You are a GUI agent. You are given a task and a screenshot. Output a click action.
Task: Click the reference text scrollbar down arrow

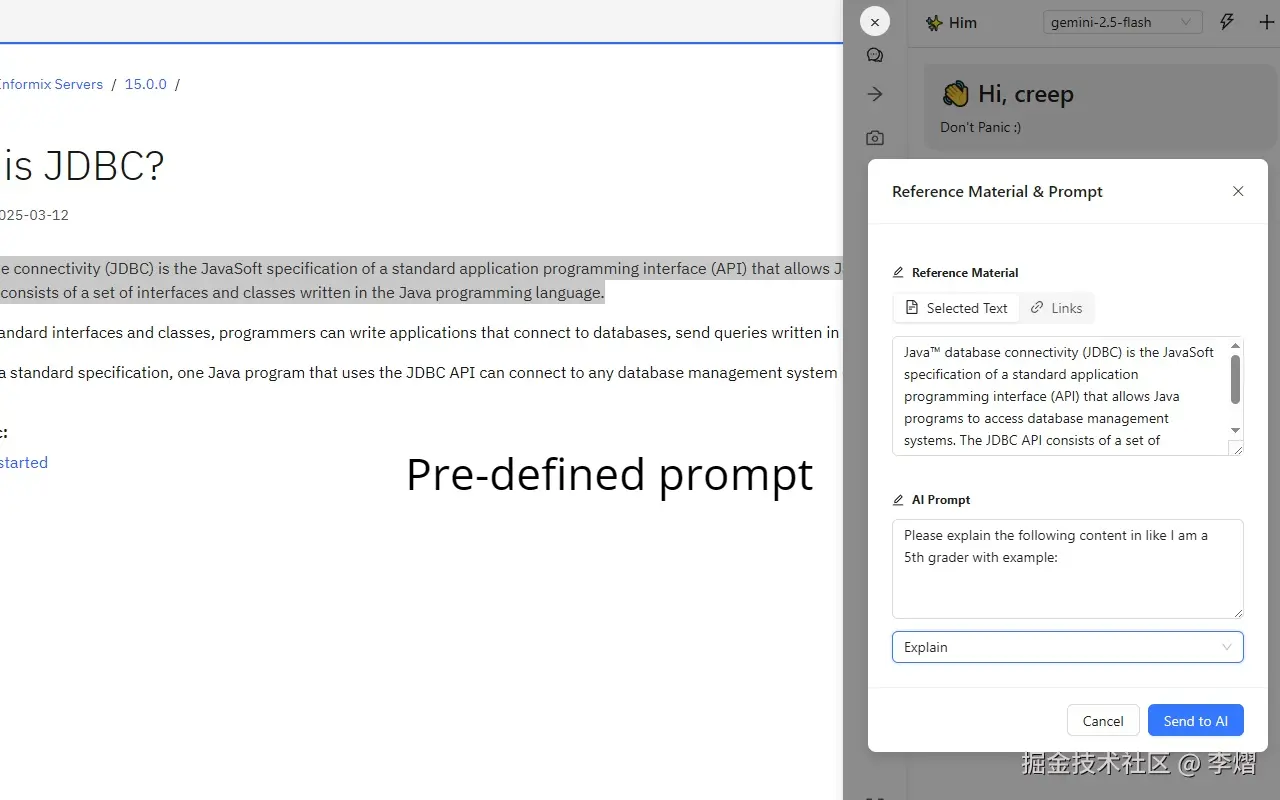[x=1235, y=430]
